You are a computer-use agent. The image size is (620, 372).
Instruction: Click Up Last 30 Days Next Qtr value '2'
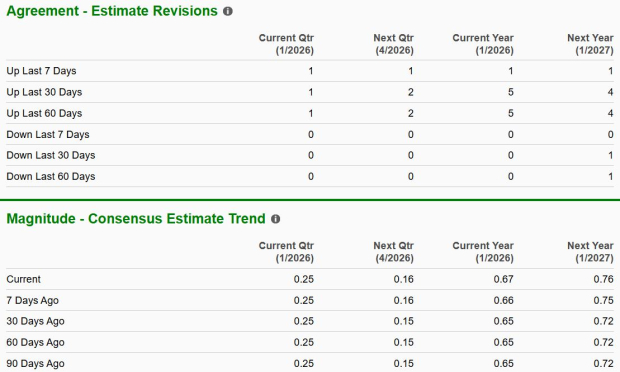point(411,92)
